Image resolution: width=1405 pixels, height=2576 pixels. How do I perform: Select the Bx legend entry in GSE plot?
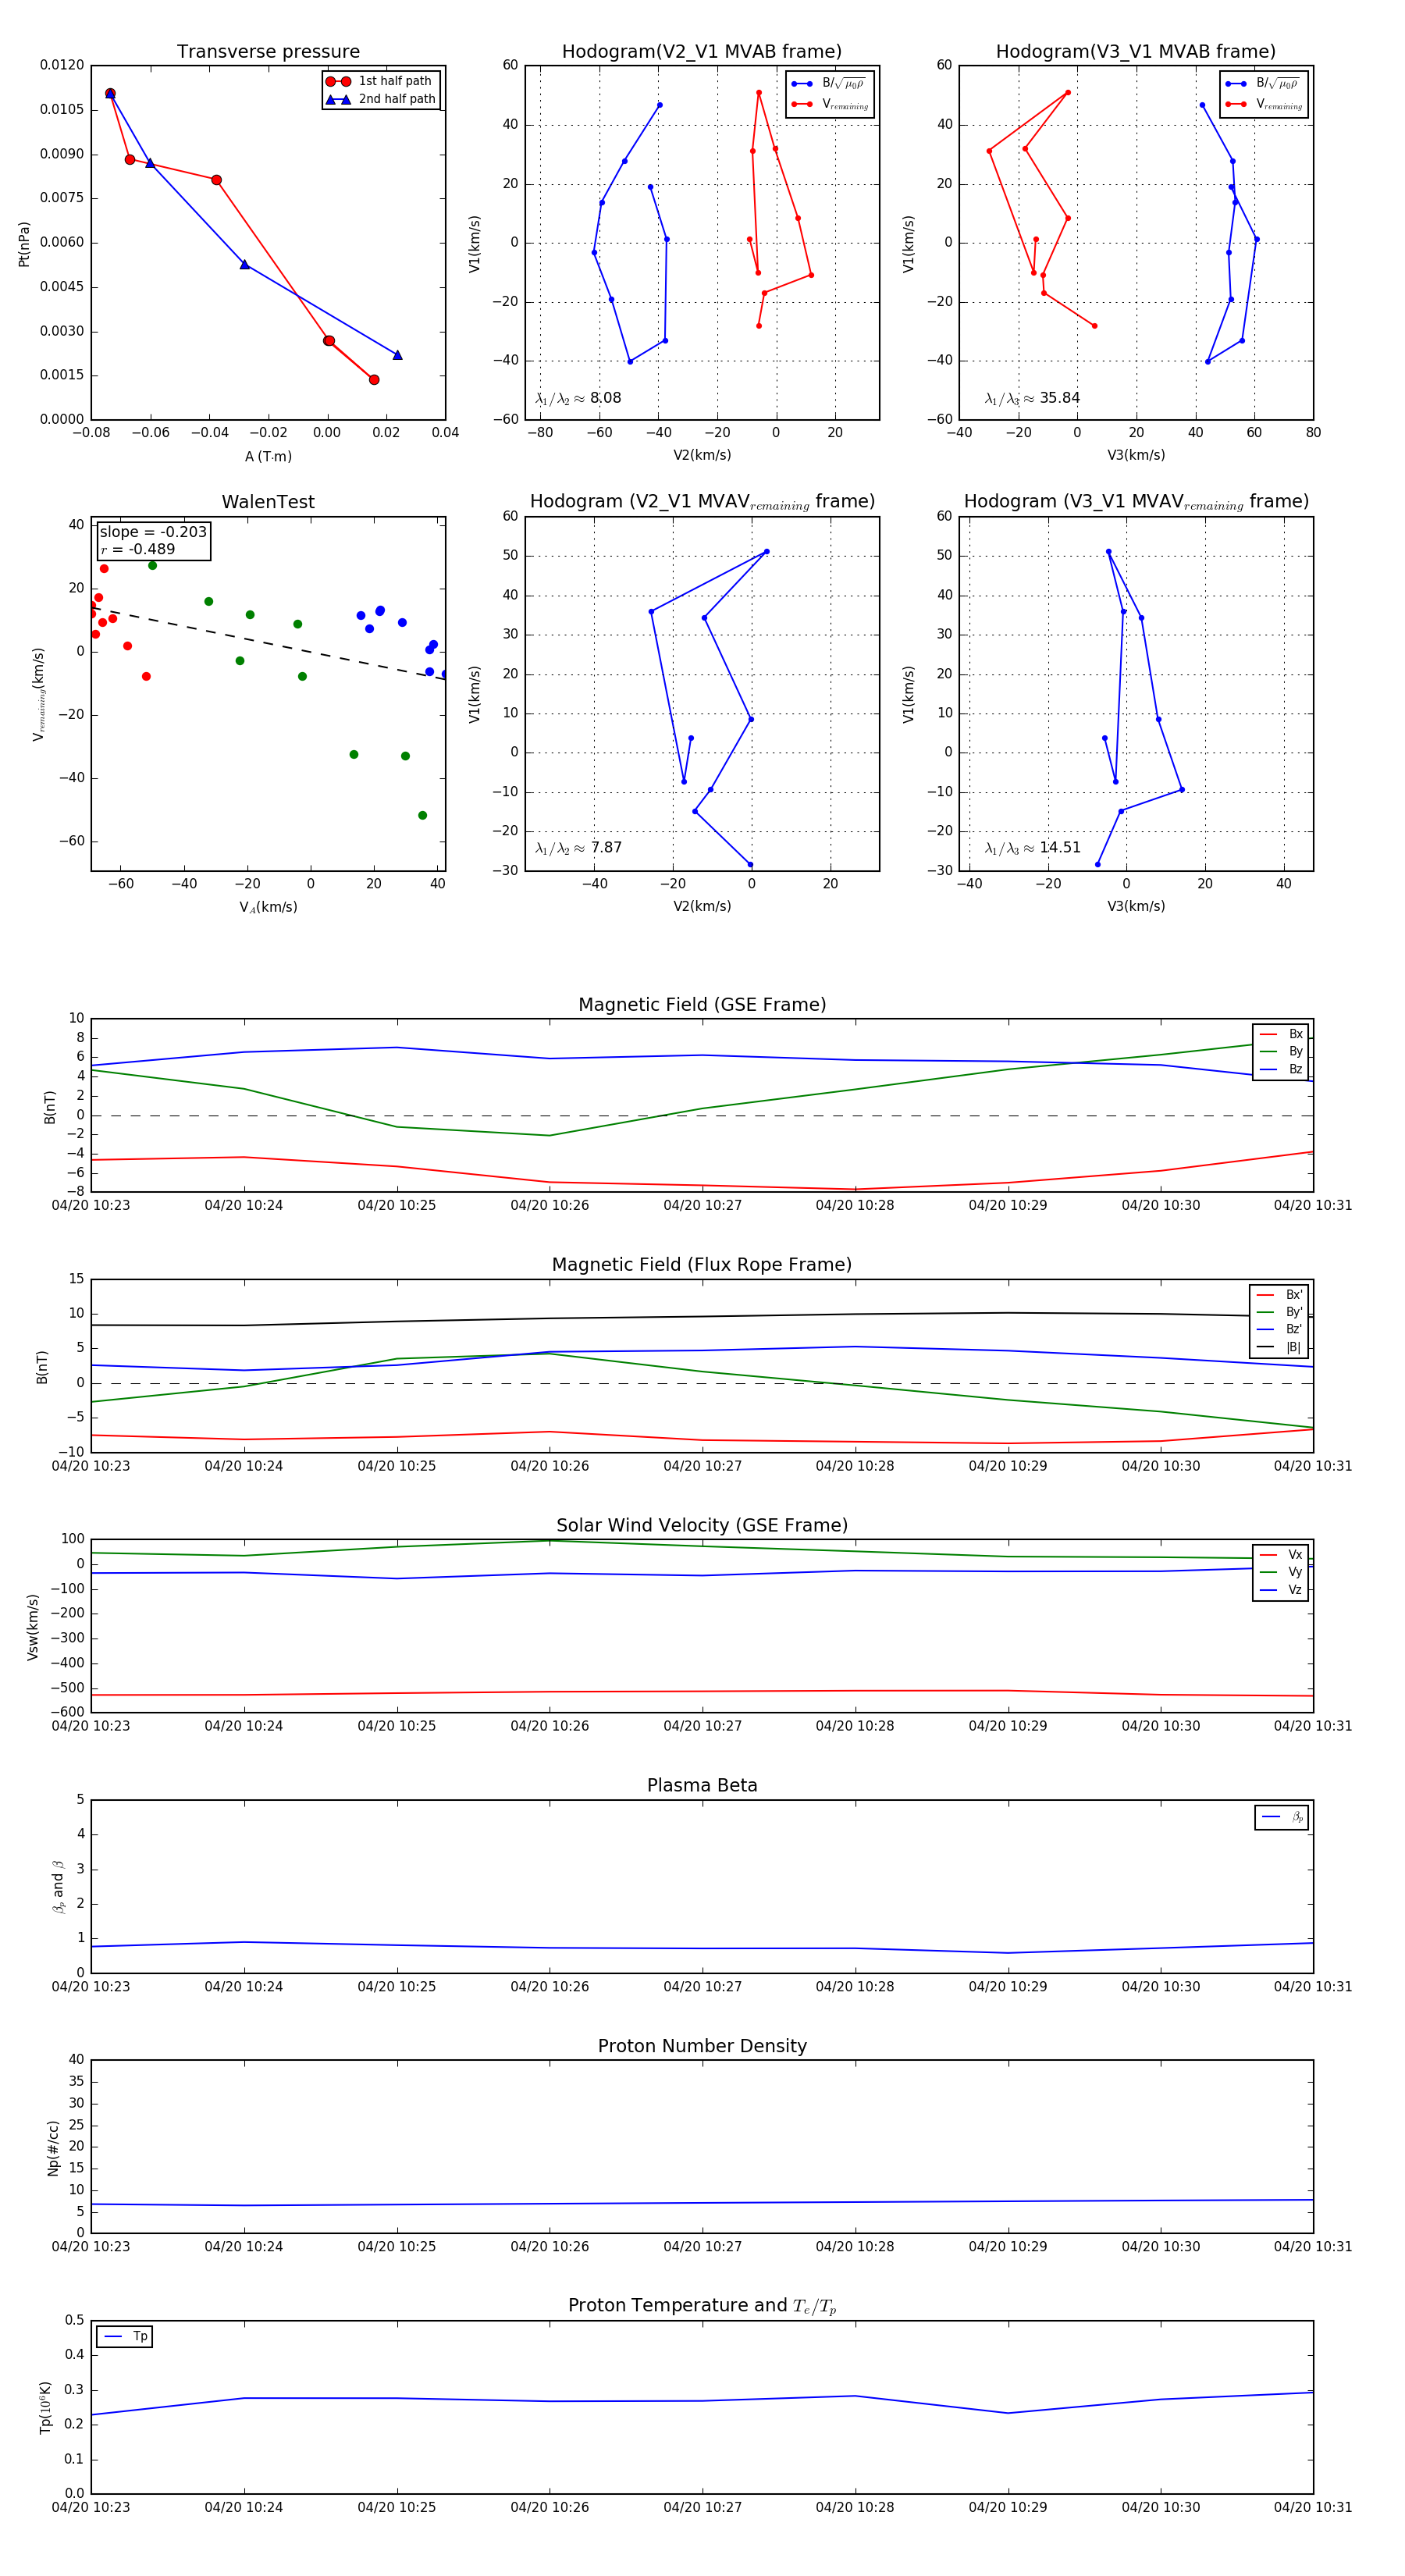tap(1281, 1034)
